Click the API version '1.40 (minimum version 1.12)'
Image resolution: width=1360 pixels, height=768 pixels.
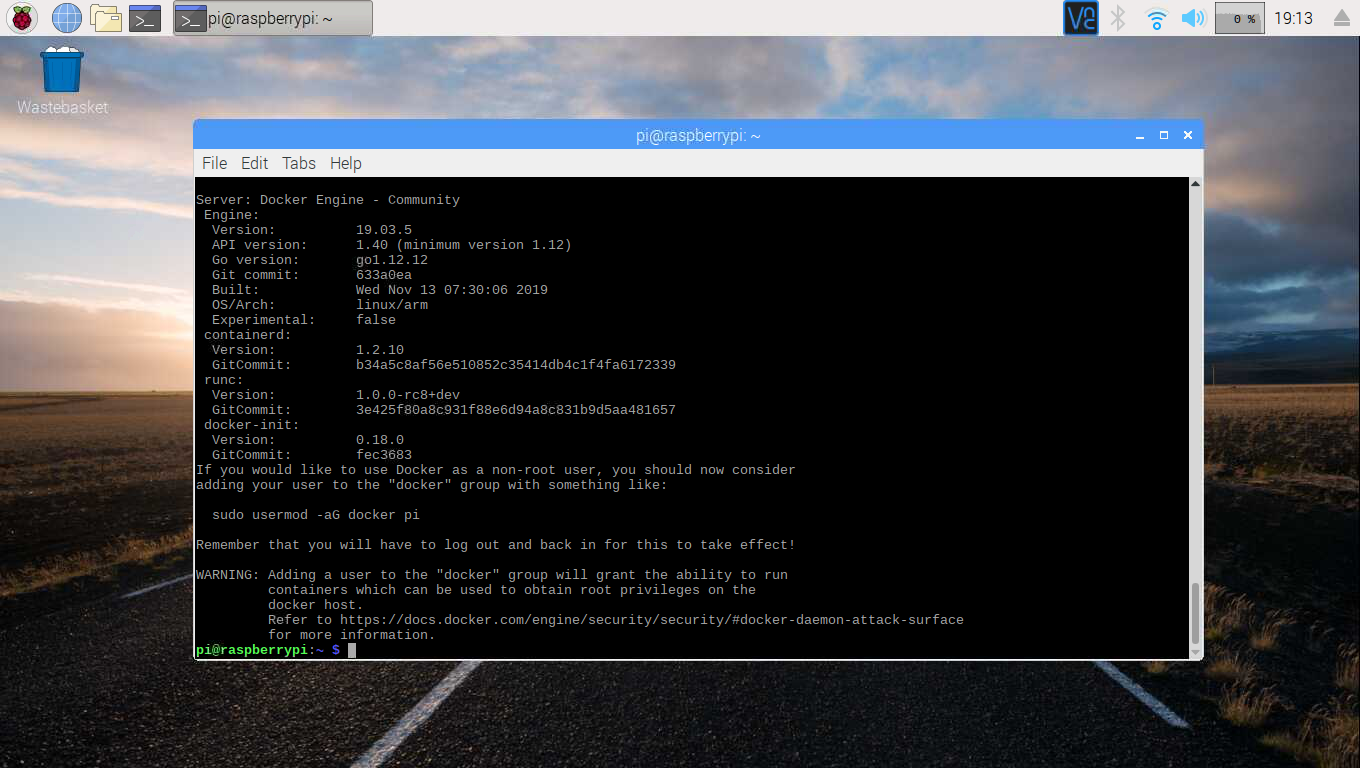[464, 245]
